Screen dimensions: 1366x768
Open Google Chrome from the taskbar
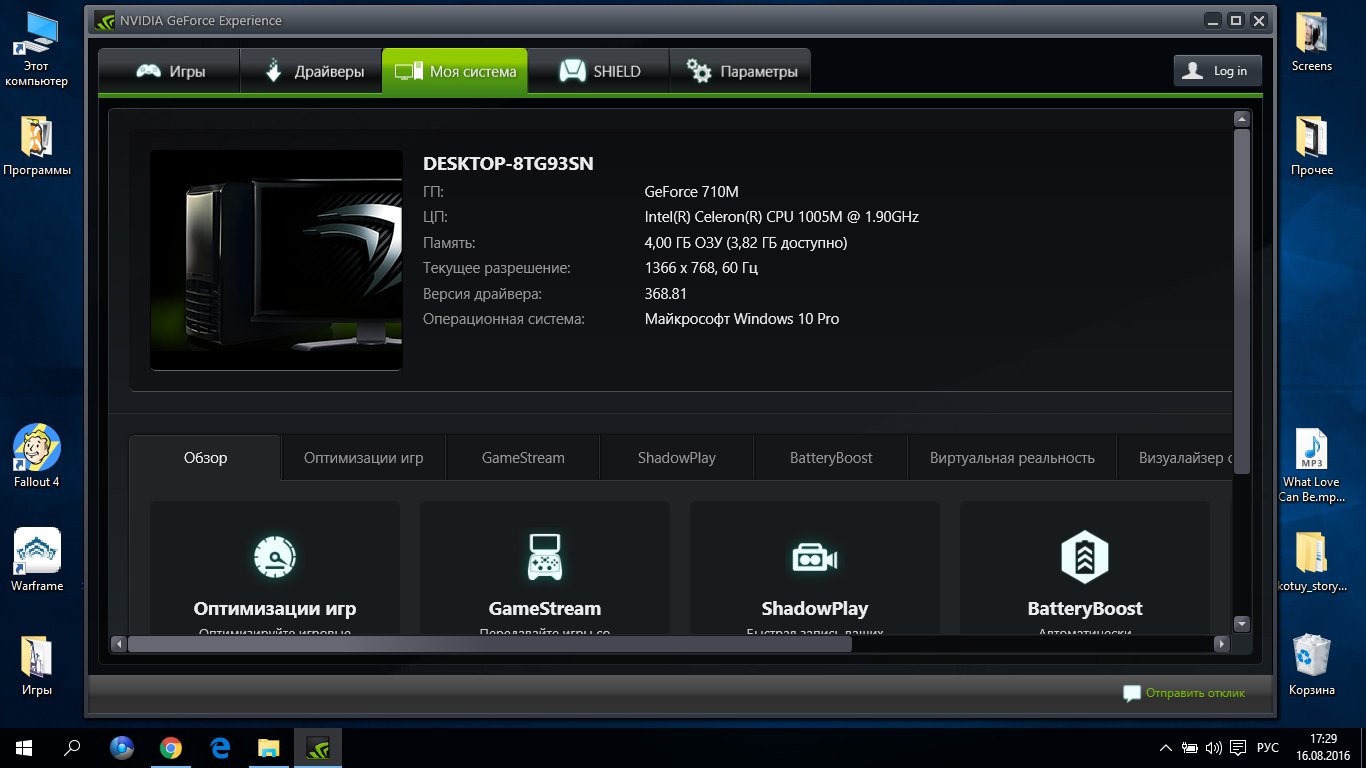click(171, 747)
